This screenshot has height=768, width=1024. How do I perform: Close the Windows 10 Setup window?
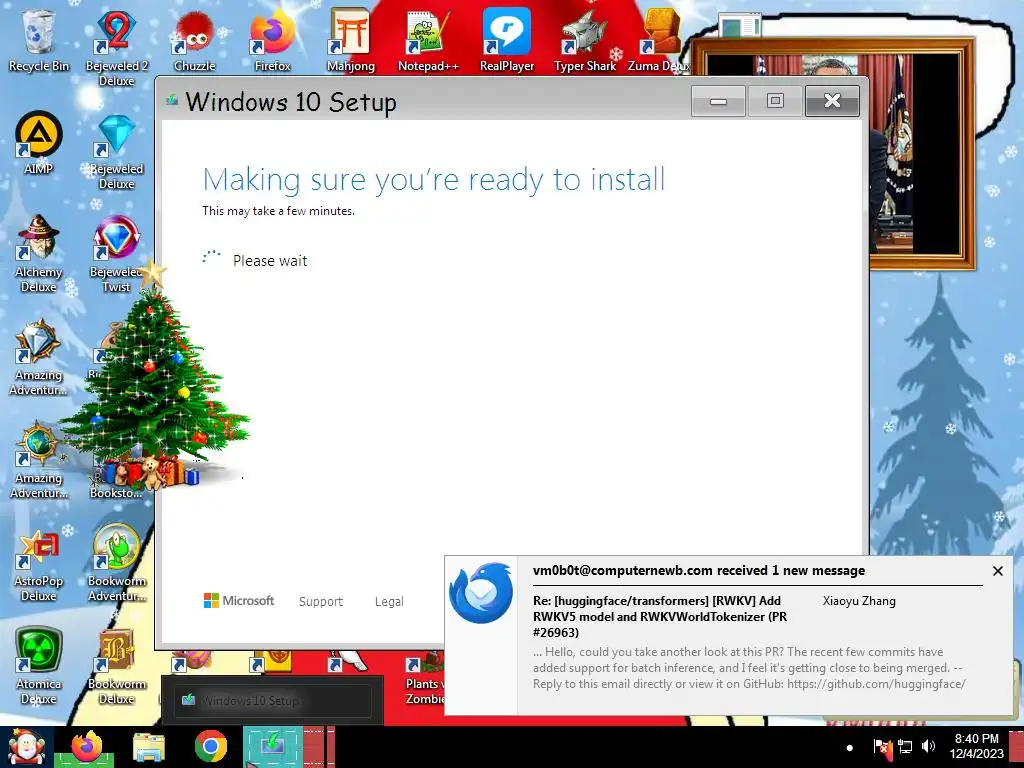(832, 101)
